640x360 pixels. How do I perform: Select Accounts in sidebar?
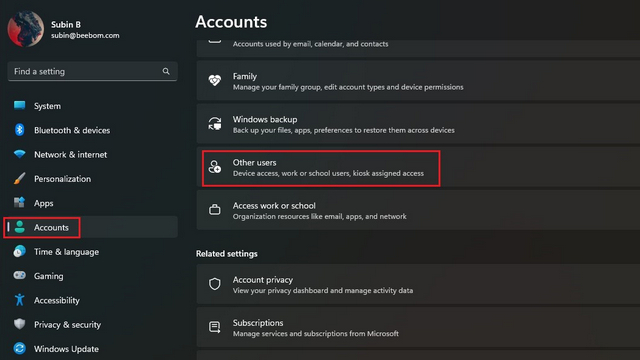pos(92,227)
